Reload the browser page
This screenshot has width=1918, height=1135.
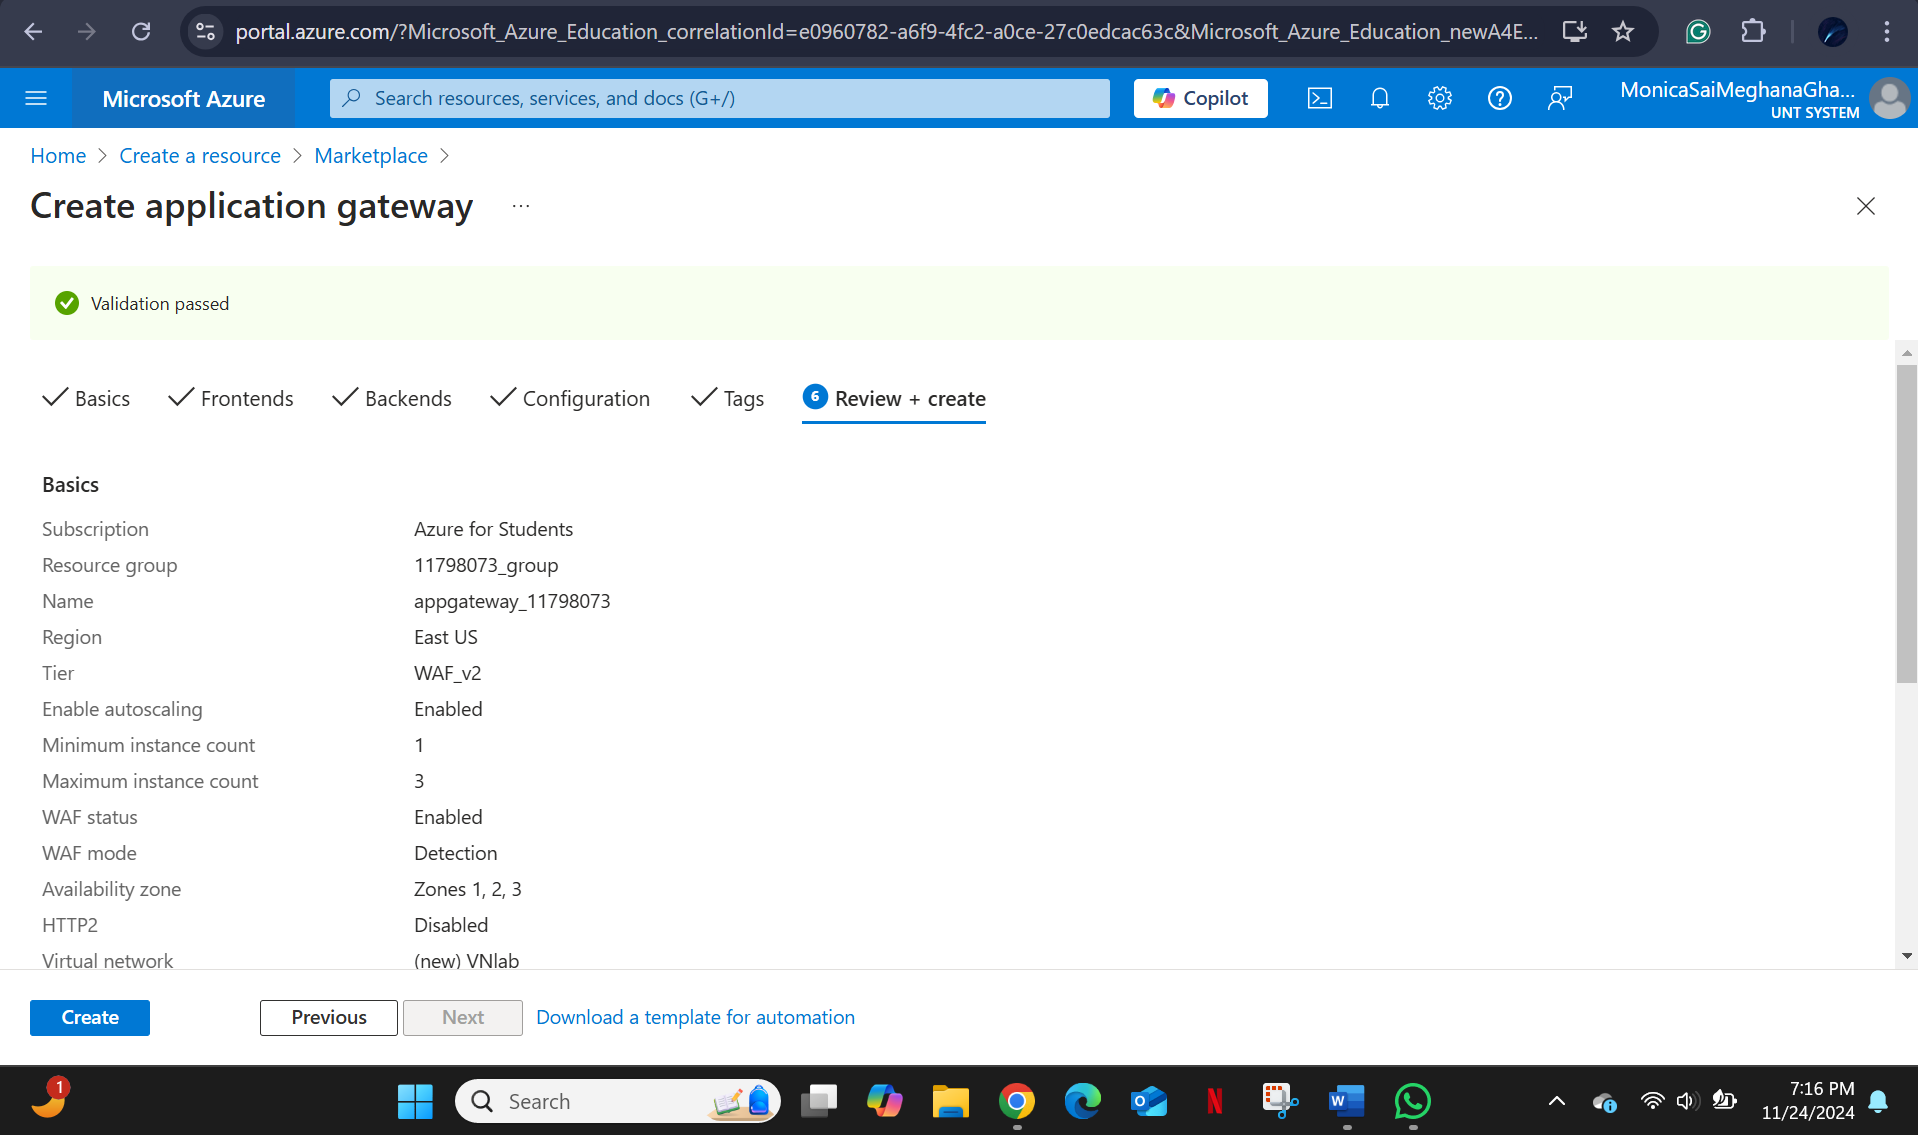click(x=141, y=32)
